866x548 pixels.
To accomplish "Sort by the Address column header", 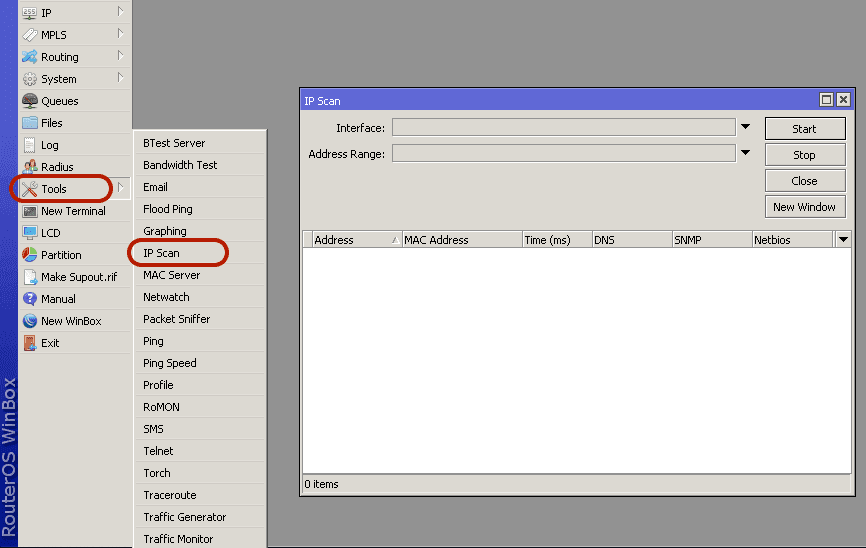I will (357, 240).
